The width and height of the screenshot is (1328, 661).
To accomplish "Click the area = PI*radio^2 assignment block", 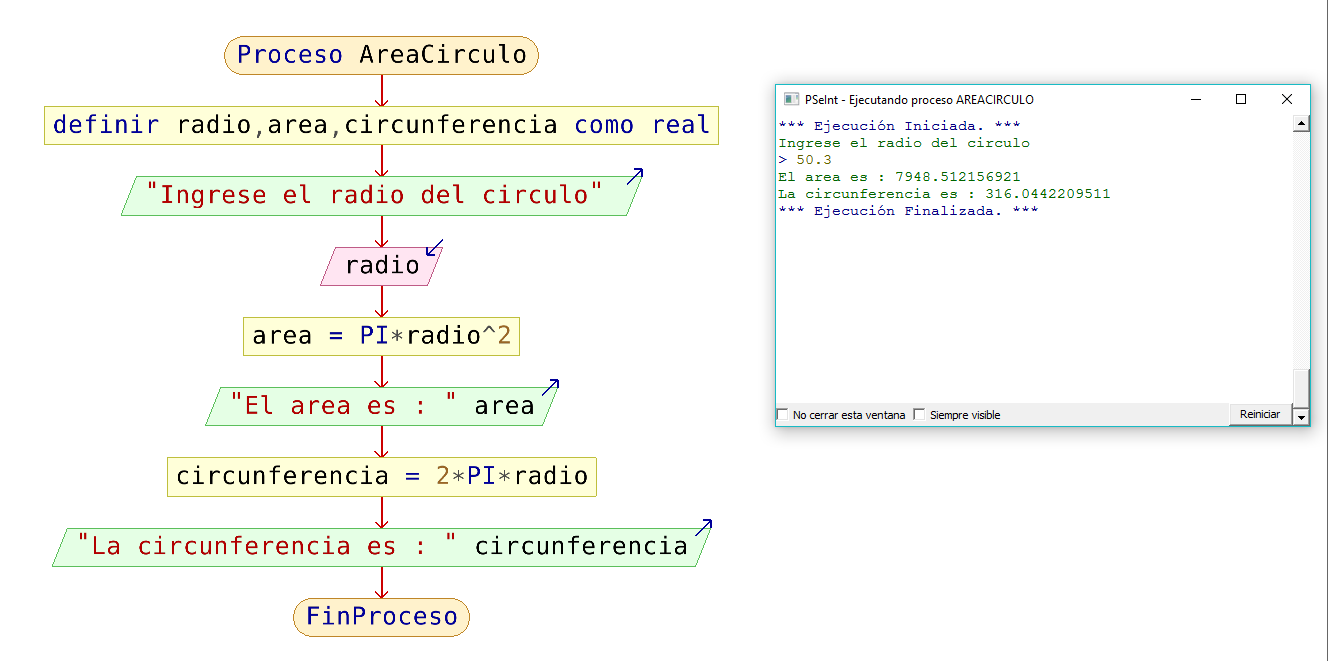I will (x=381, y=335).
